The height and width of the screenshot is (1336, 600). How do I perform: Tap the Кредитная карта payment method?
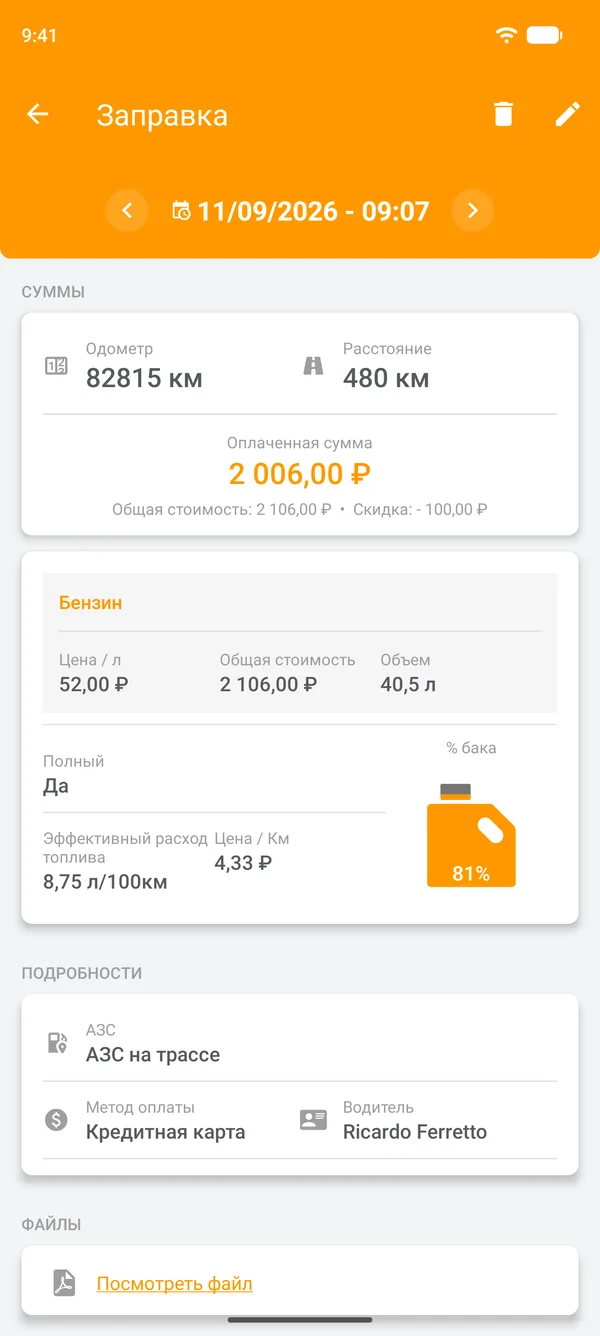pyautogui.click(x=165, y=1132)
